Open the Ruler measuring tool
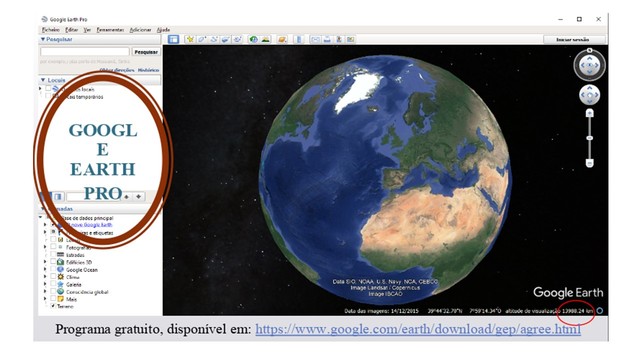 298,39
